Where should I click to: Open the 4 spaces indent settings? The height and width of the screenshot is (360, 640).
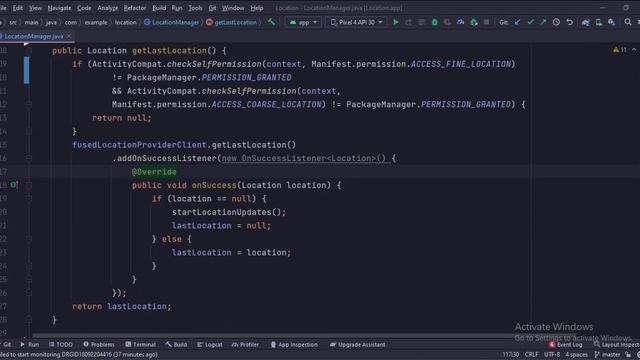pyautogui.click(x=576, y=355)
